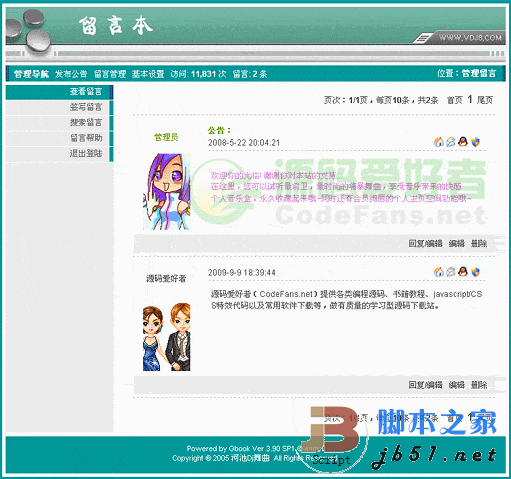
Task: Click email icon on the 管理员 announcement
Action: point(451,142)
